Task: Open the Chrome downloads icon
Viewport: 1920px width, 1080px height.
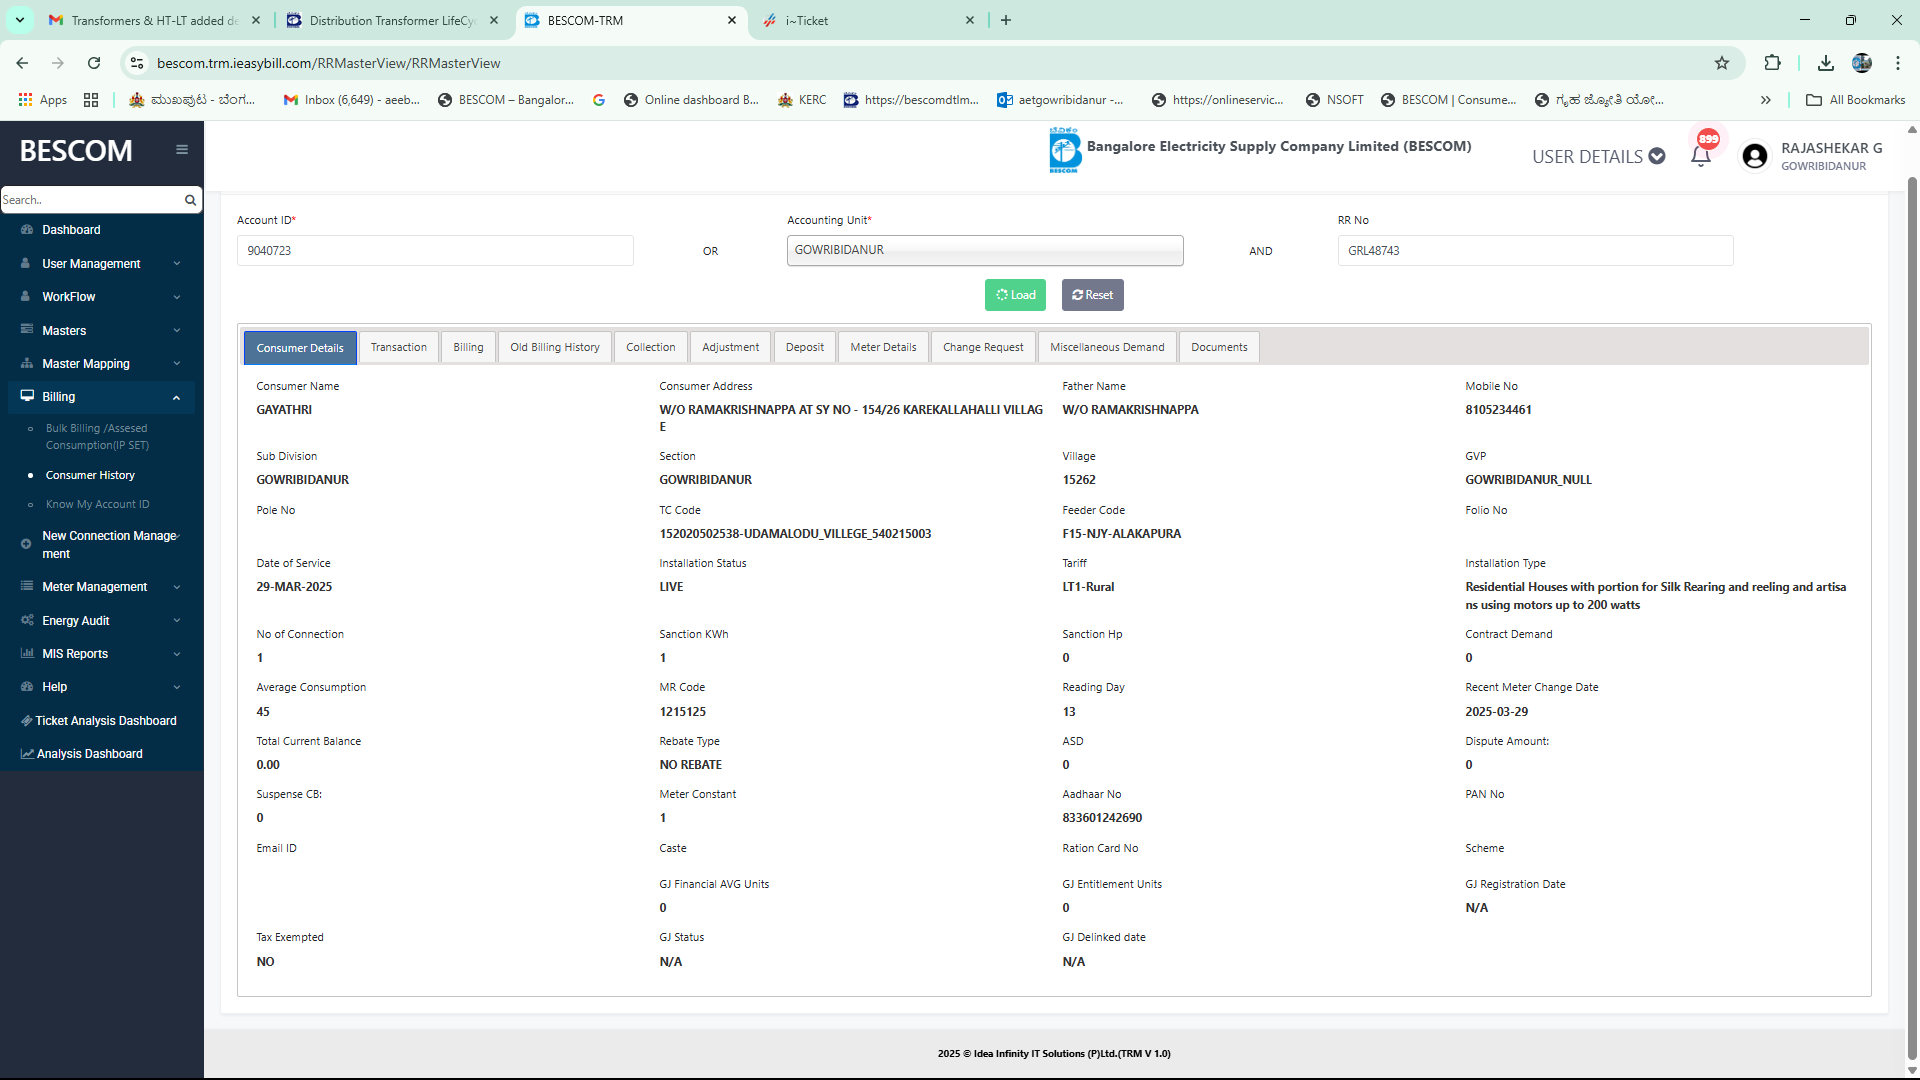Action: click(x=1826, y=63)
